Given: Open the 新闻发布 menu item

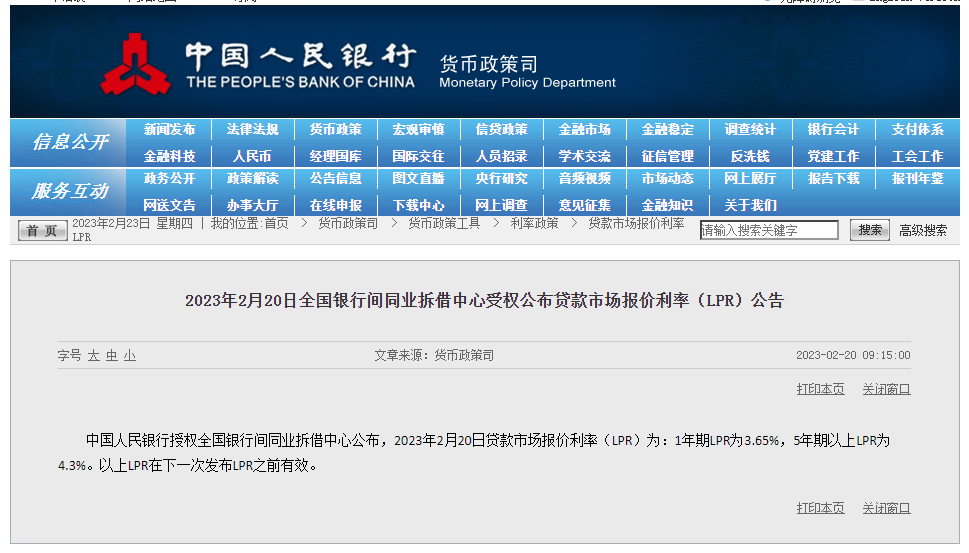Looking at the screenshot, I should click(169, 130).
